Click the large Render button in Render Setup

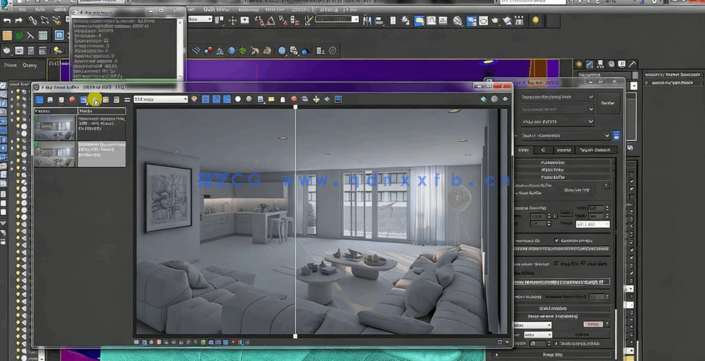607,103
